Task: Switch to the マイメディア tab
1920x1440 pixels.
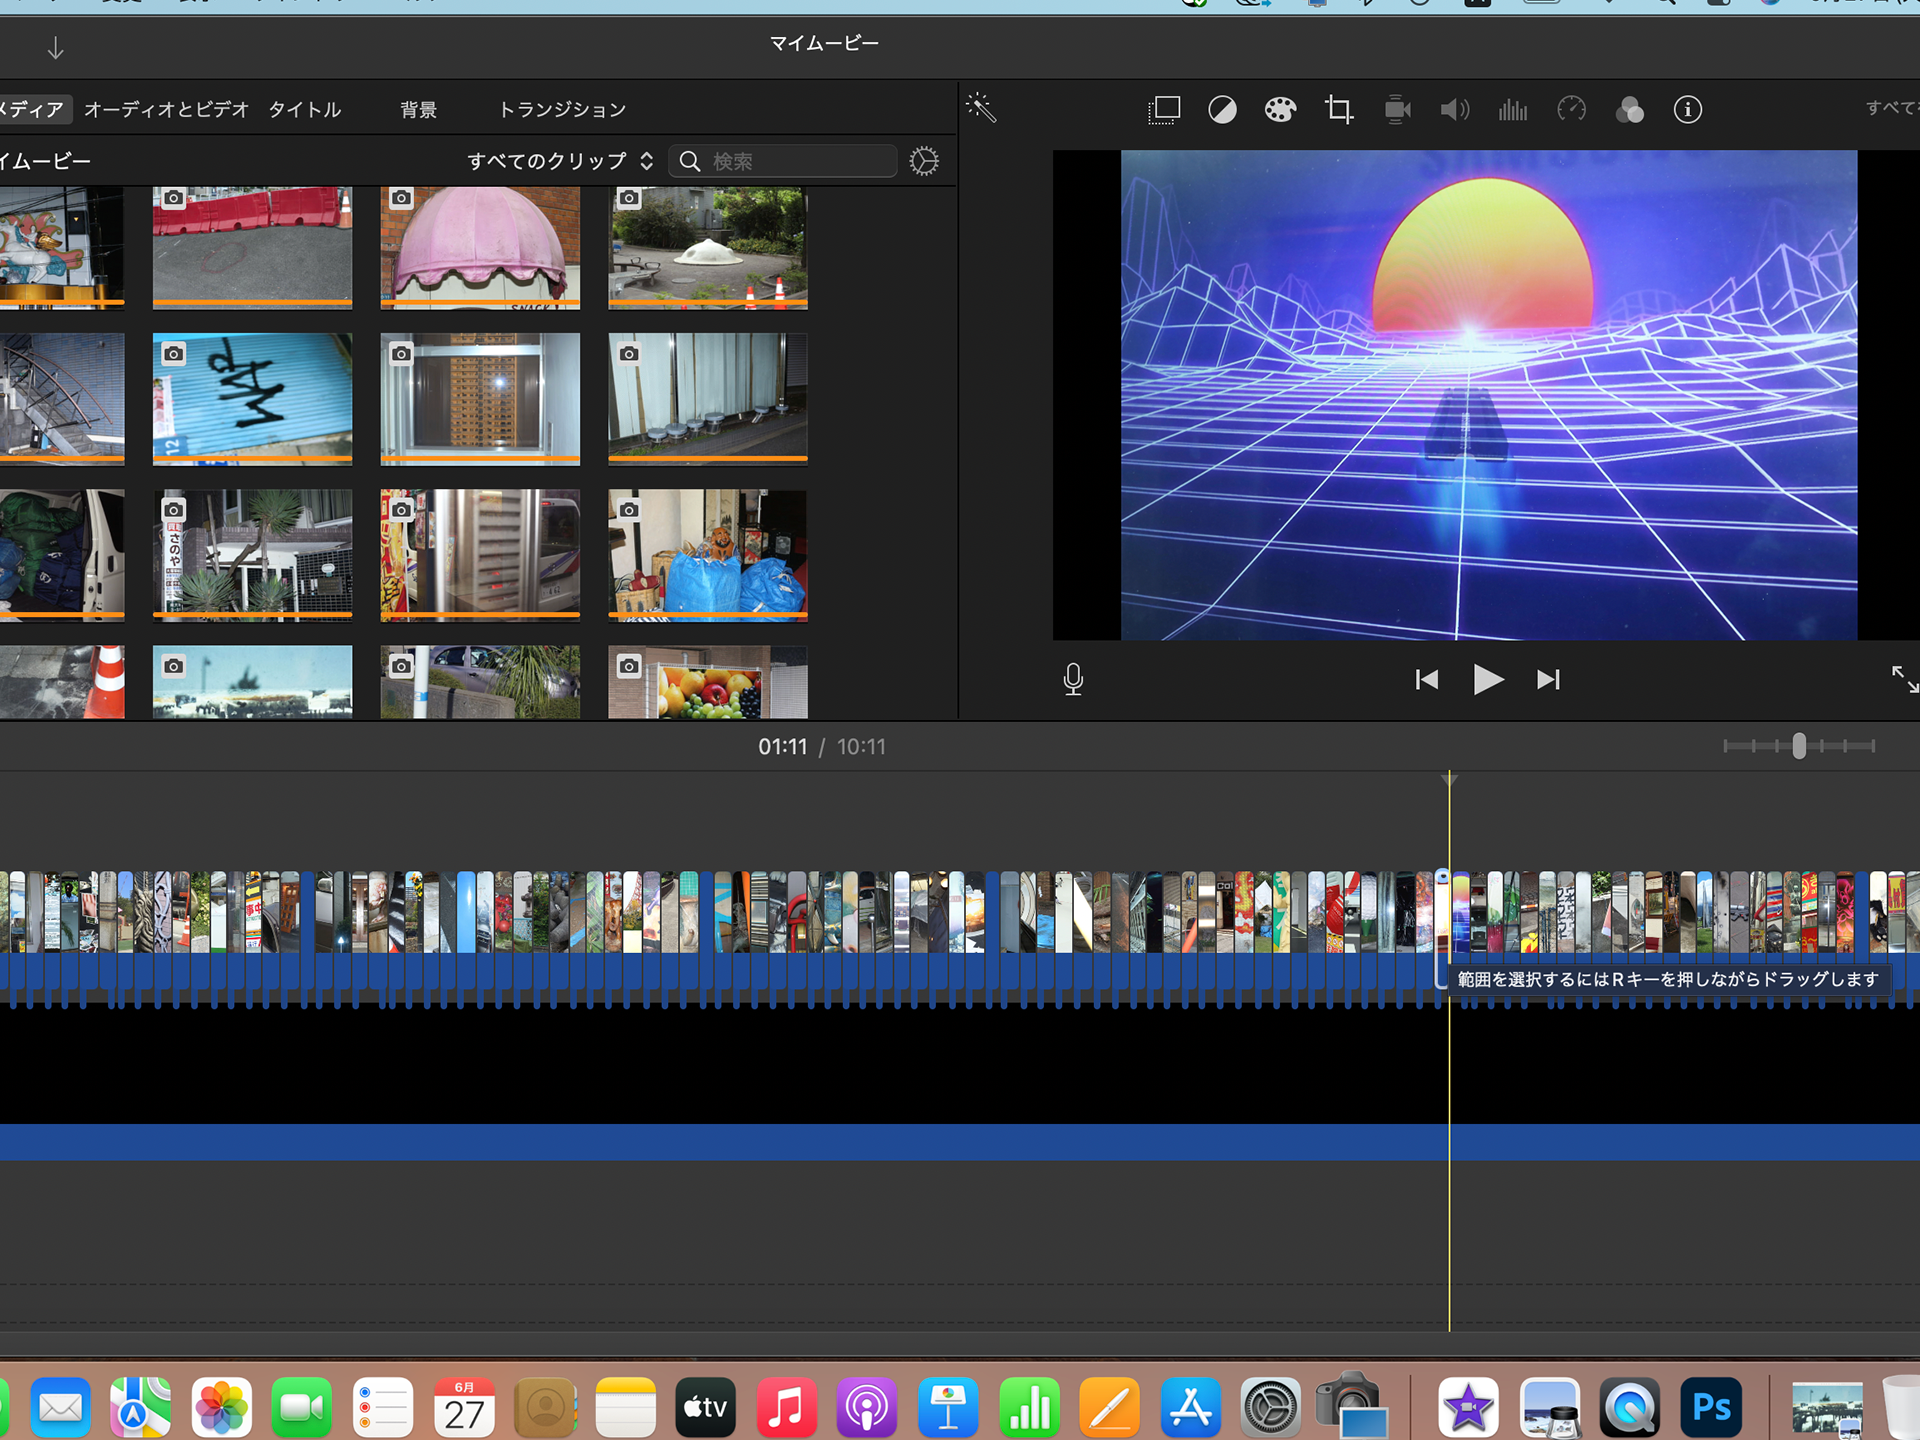Action: (x=32, y=109)
